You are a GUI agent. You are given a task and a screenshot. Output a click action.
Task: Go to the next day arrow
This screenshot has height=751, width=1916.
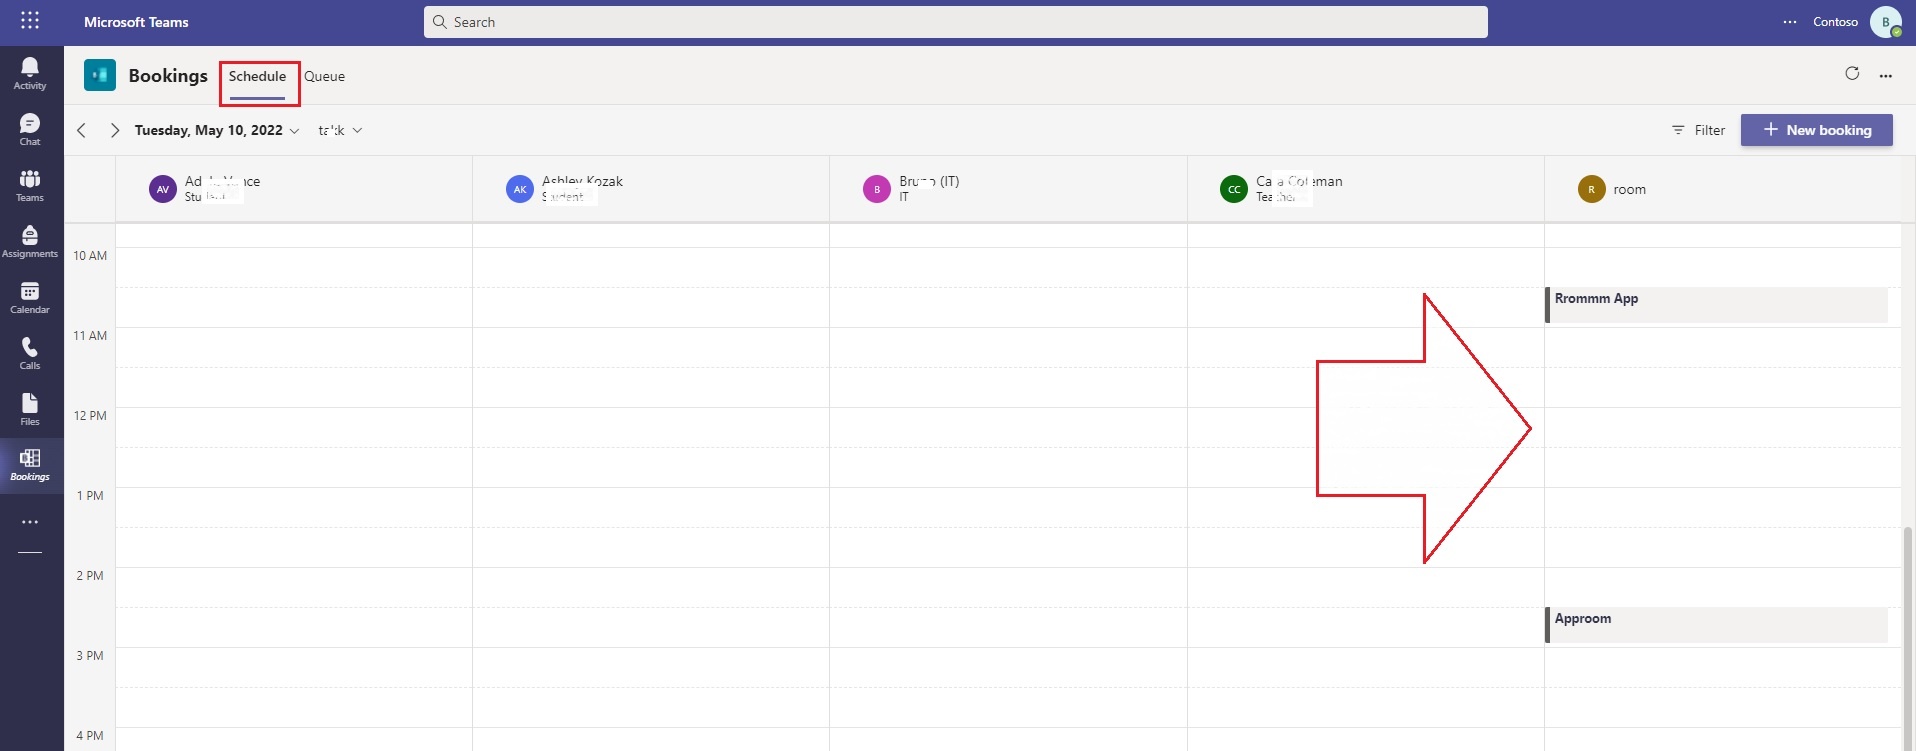(x=114, y=130)
